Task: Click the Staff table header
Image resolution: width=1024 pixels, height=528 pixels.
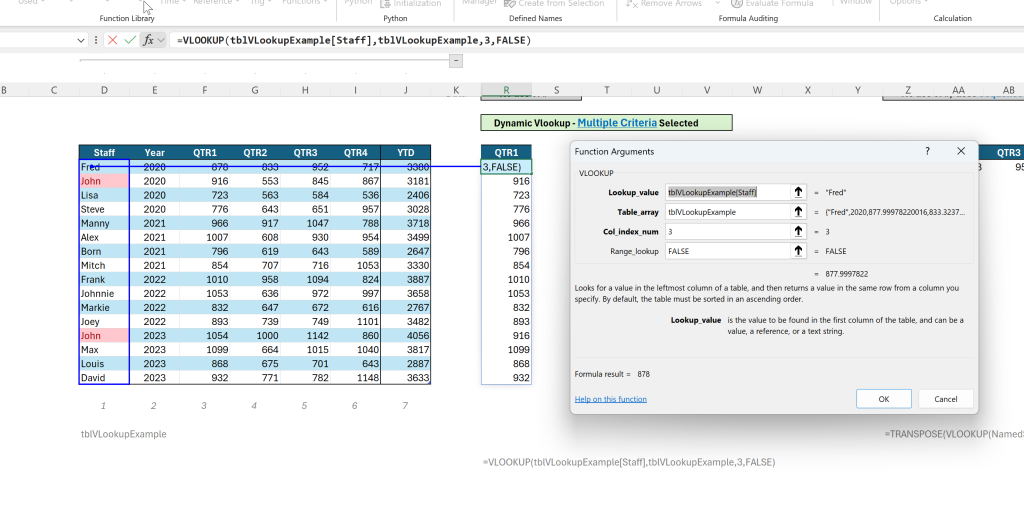Action: click(x=104, y=153)
